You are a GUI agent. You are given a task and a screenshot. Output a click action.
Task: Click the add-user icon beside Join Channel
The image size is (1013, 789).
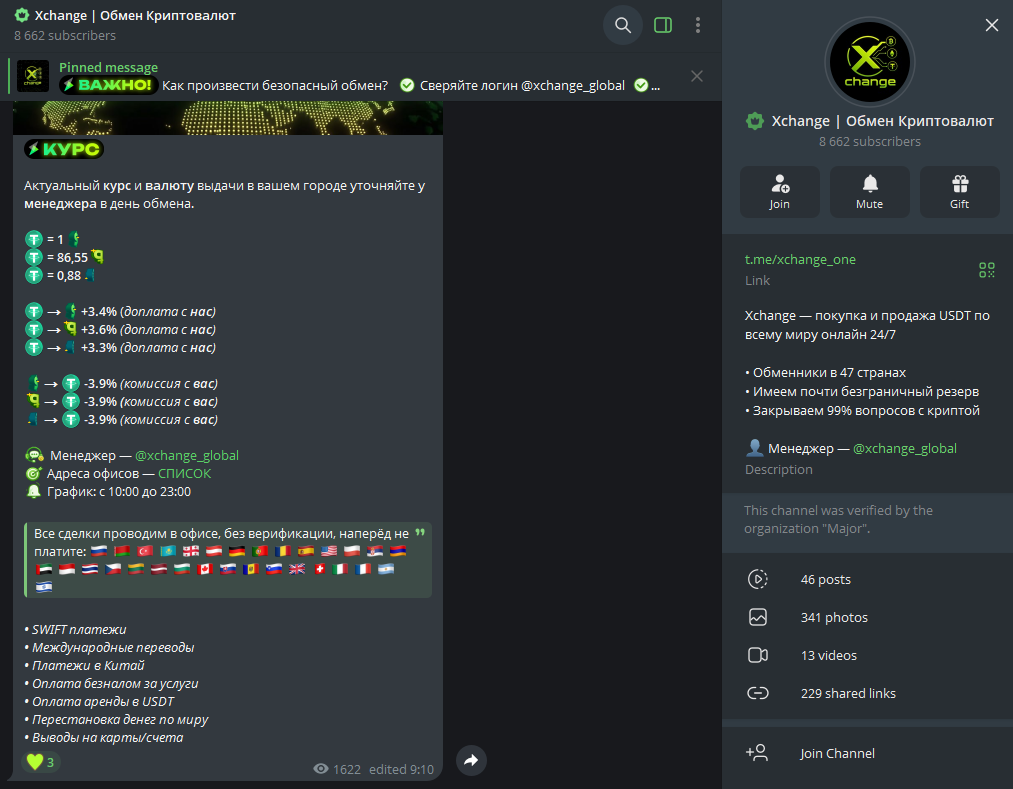tap(757, 753)
